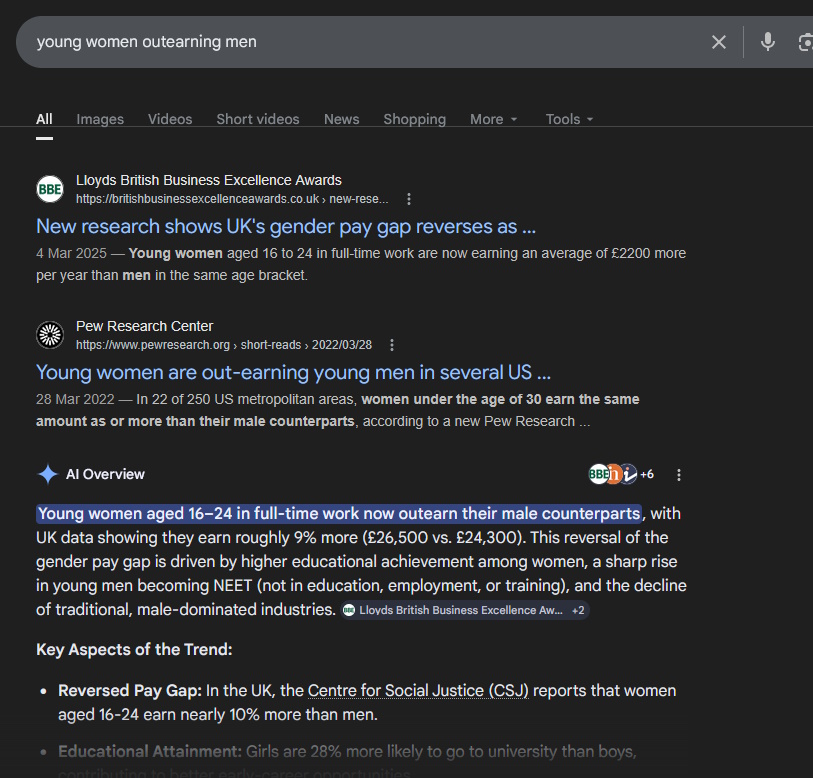Open options menu for Pew Research result
The width and height of the screenshot is (813, 778).
point(392,345)
